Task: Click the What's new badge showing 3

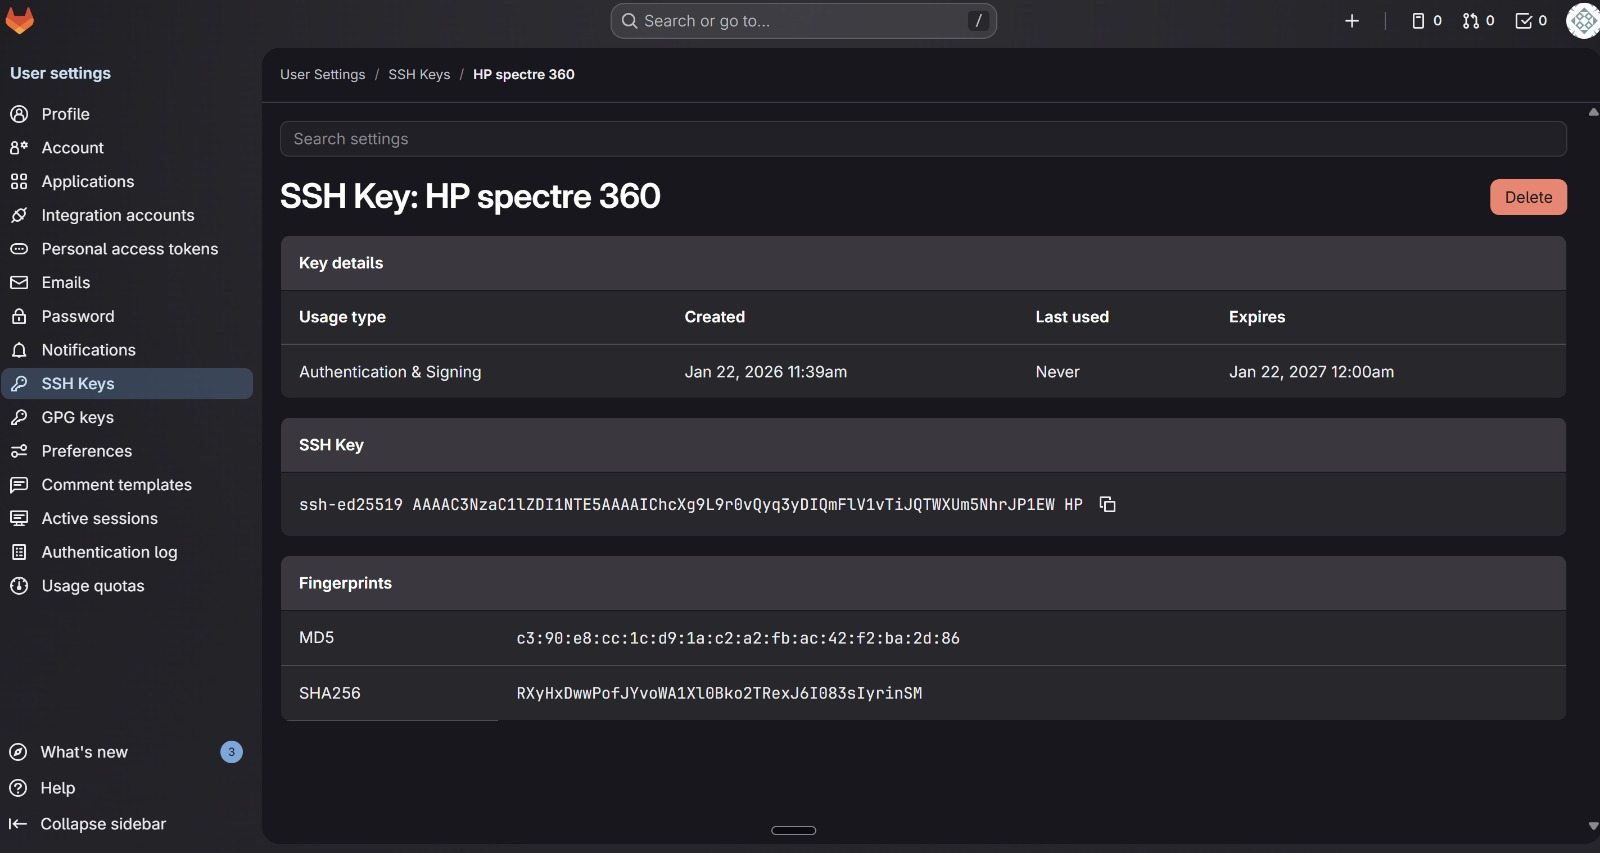Action: tap(231, 752)
